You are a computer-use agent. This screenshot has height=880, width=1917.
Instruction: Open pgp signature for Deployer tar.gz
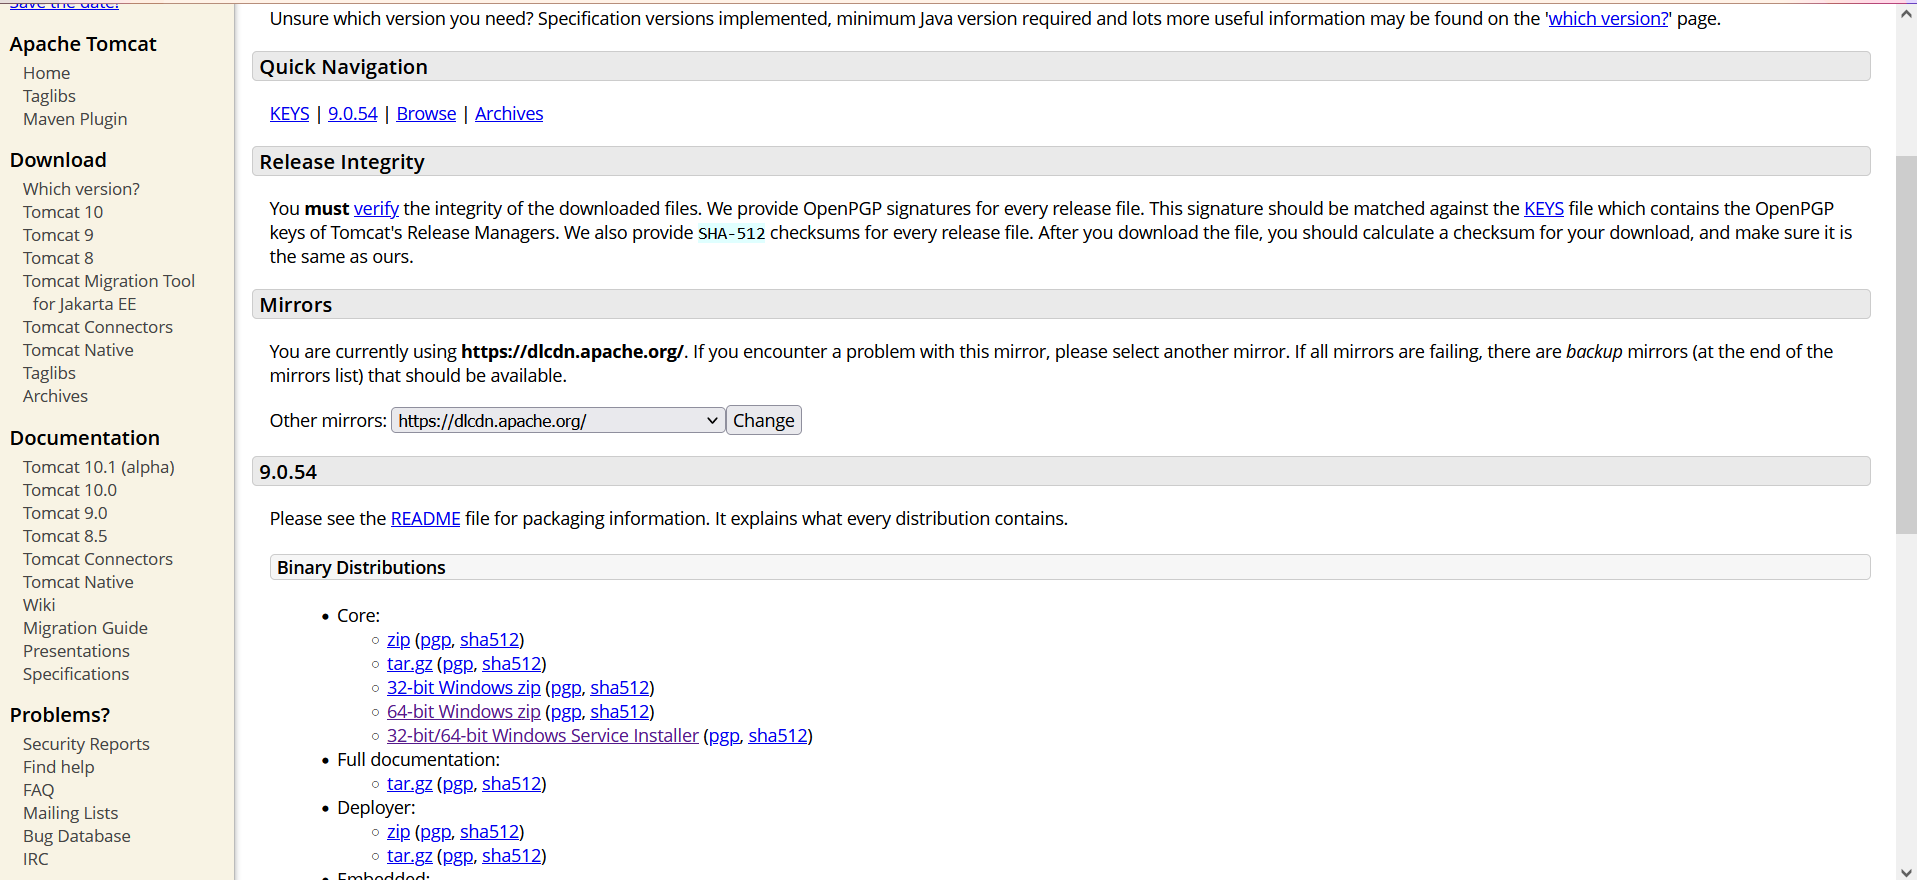point(457,855)
